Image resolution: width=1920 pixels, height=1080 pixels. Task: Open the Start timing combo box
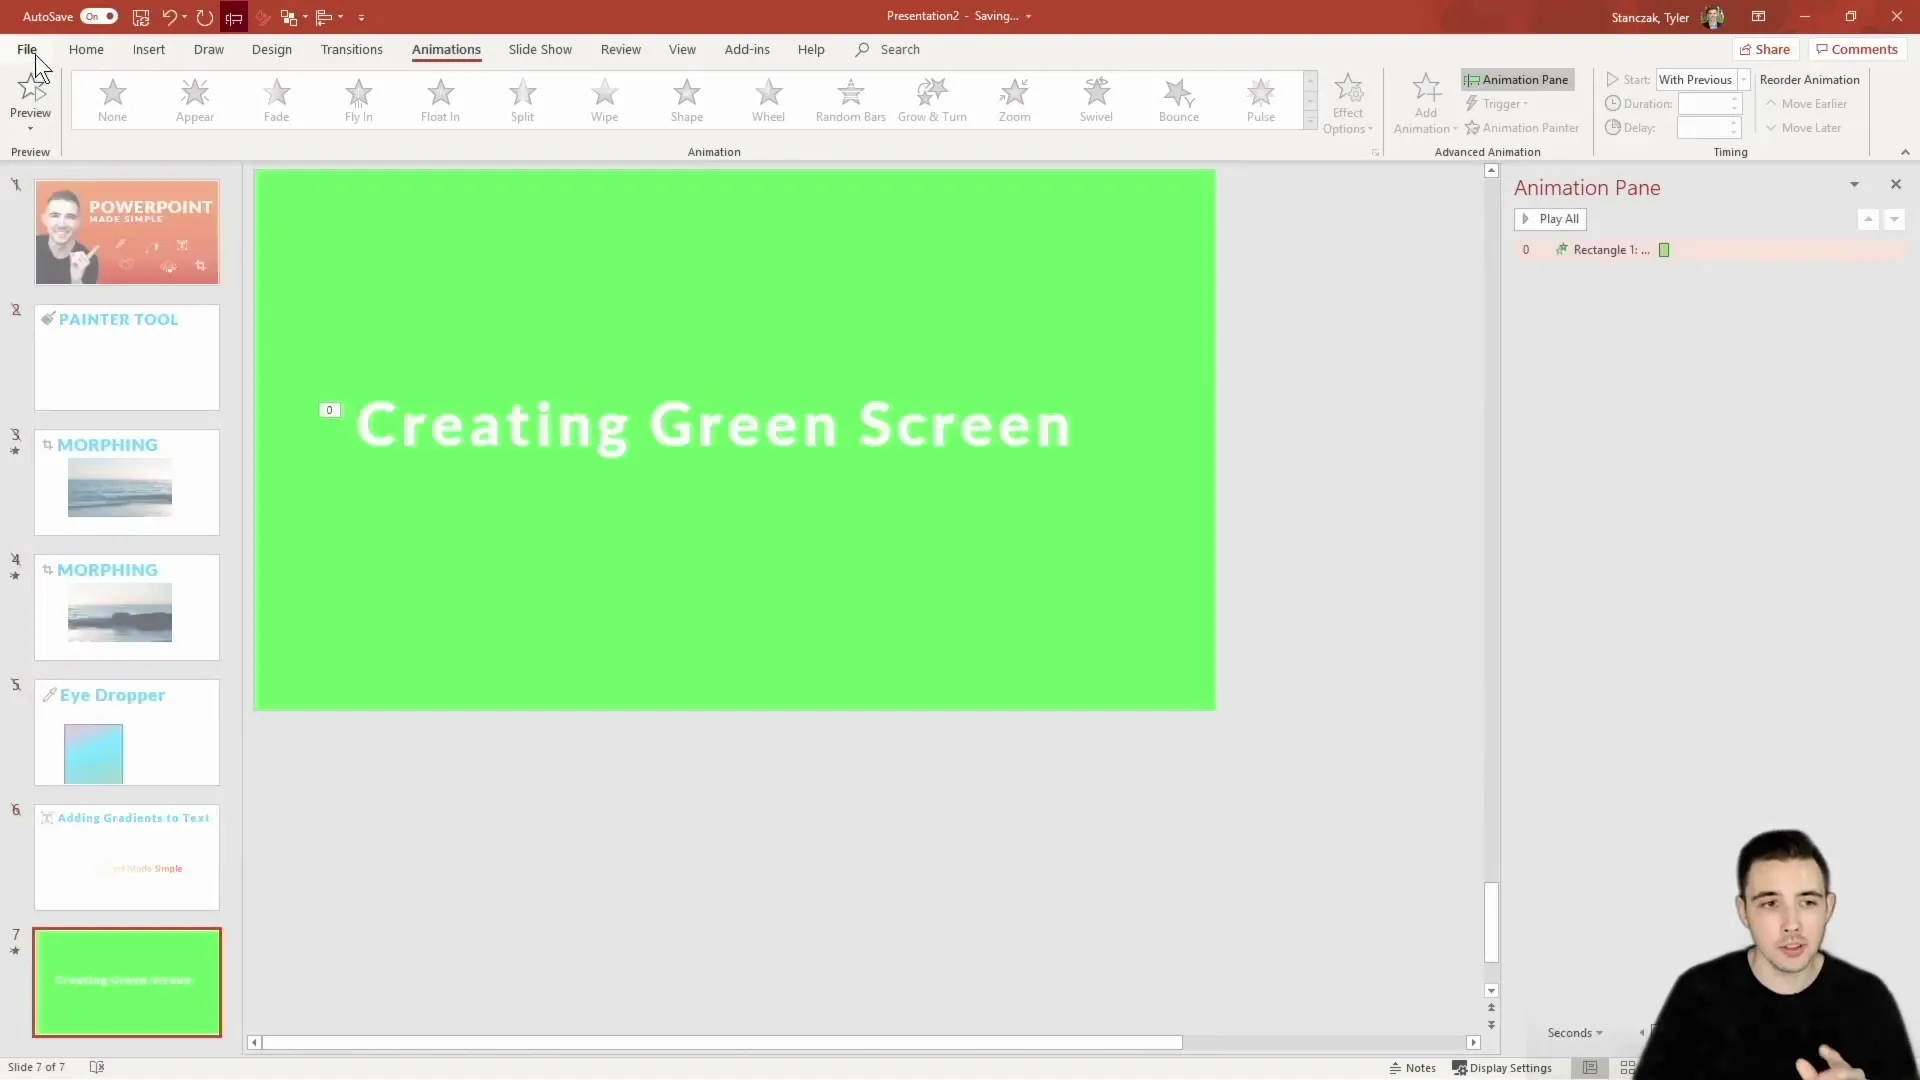[x=1703, y=80]
